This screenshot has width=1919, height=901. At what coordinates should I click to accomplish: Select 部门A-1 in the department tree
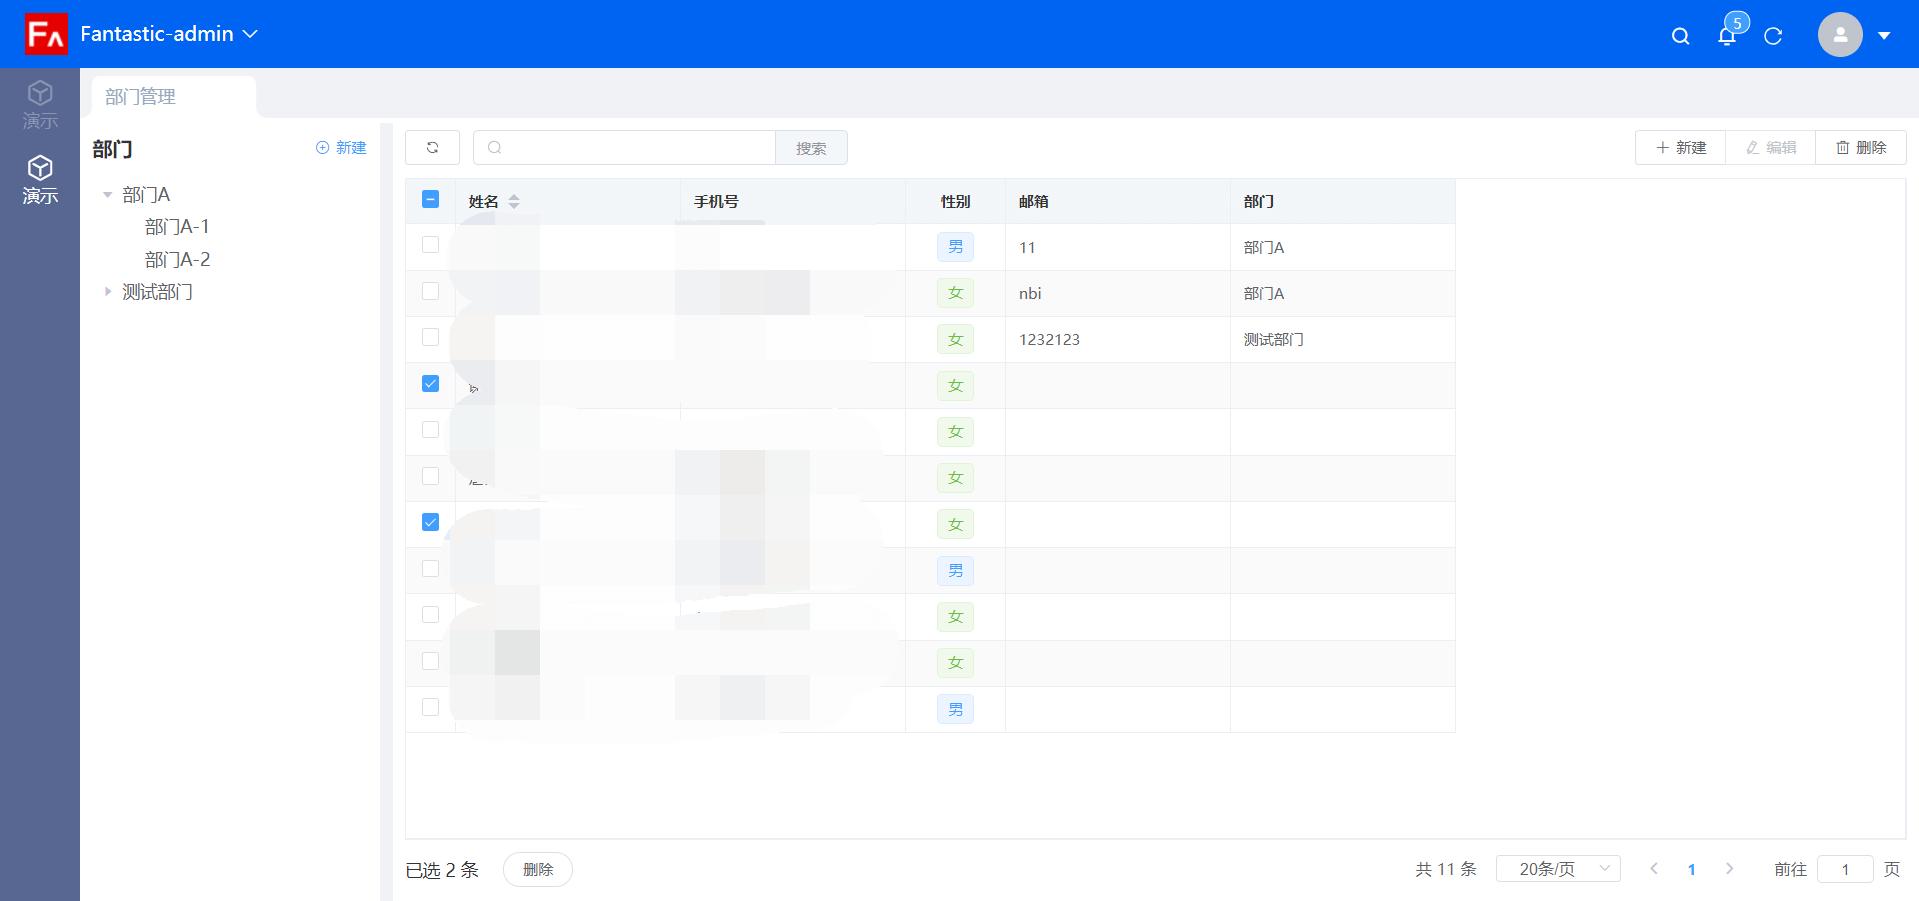pyautogui.click(x=177, y=227)
